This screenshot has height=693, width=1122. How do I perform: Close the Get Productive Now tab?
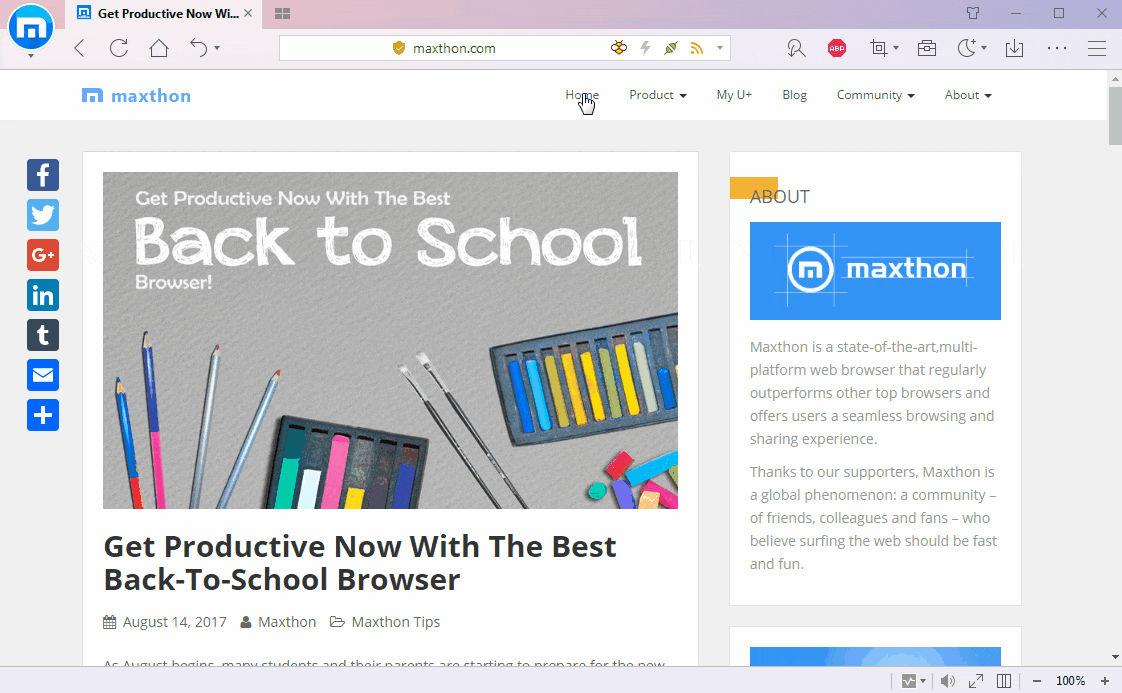(248, 13)
